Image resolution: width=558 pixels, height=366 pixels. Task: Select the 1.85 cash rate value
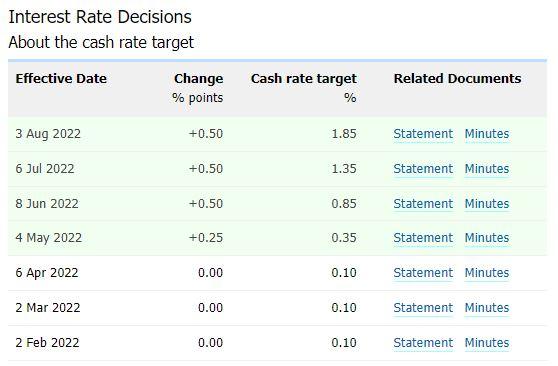coord(344,134)
